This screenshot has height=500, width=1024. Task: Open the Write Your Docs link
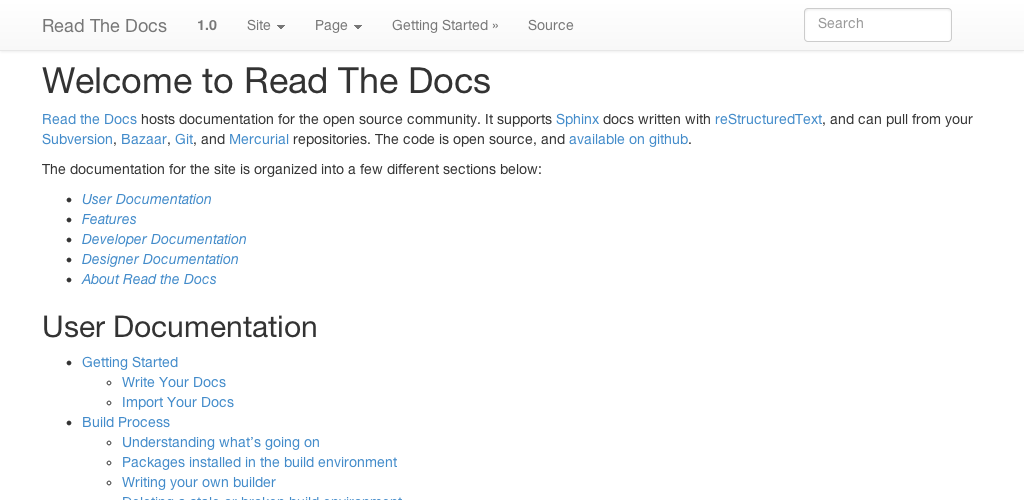click(174, 382)
